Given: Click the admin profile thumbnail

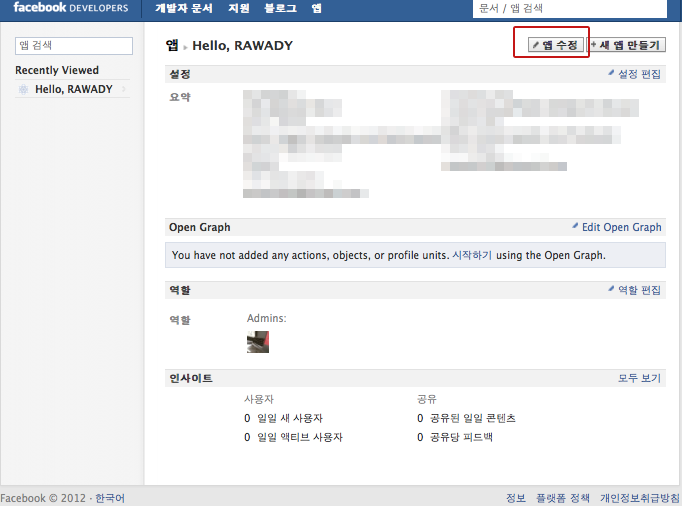Looking at the screenshot, I should (x=258, y=342).
